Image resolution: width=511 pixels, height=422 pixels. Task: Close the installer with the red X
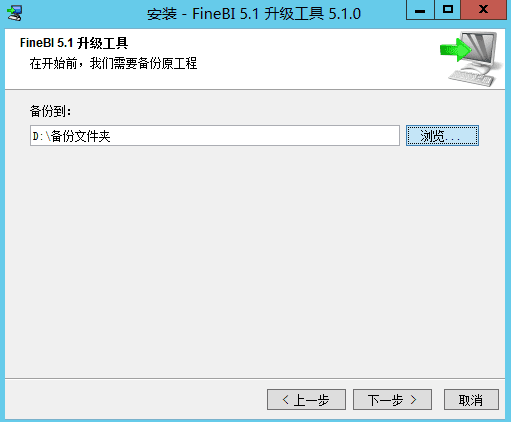click(483, 10)
